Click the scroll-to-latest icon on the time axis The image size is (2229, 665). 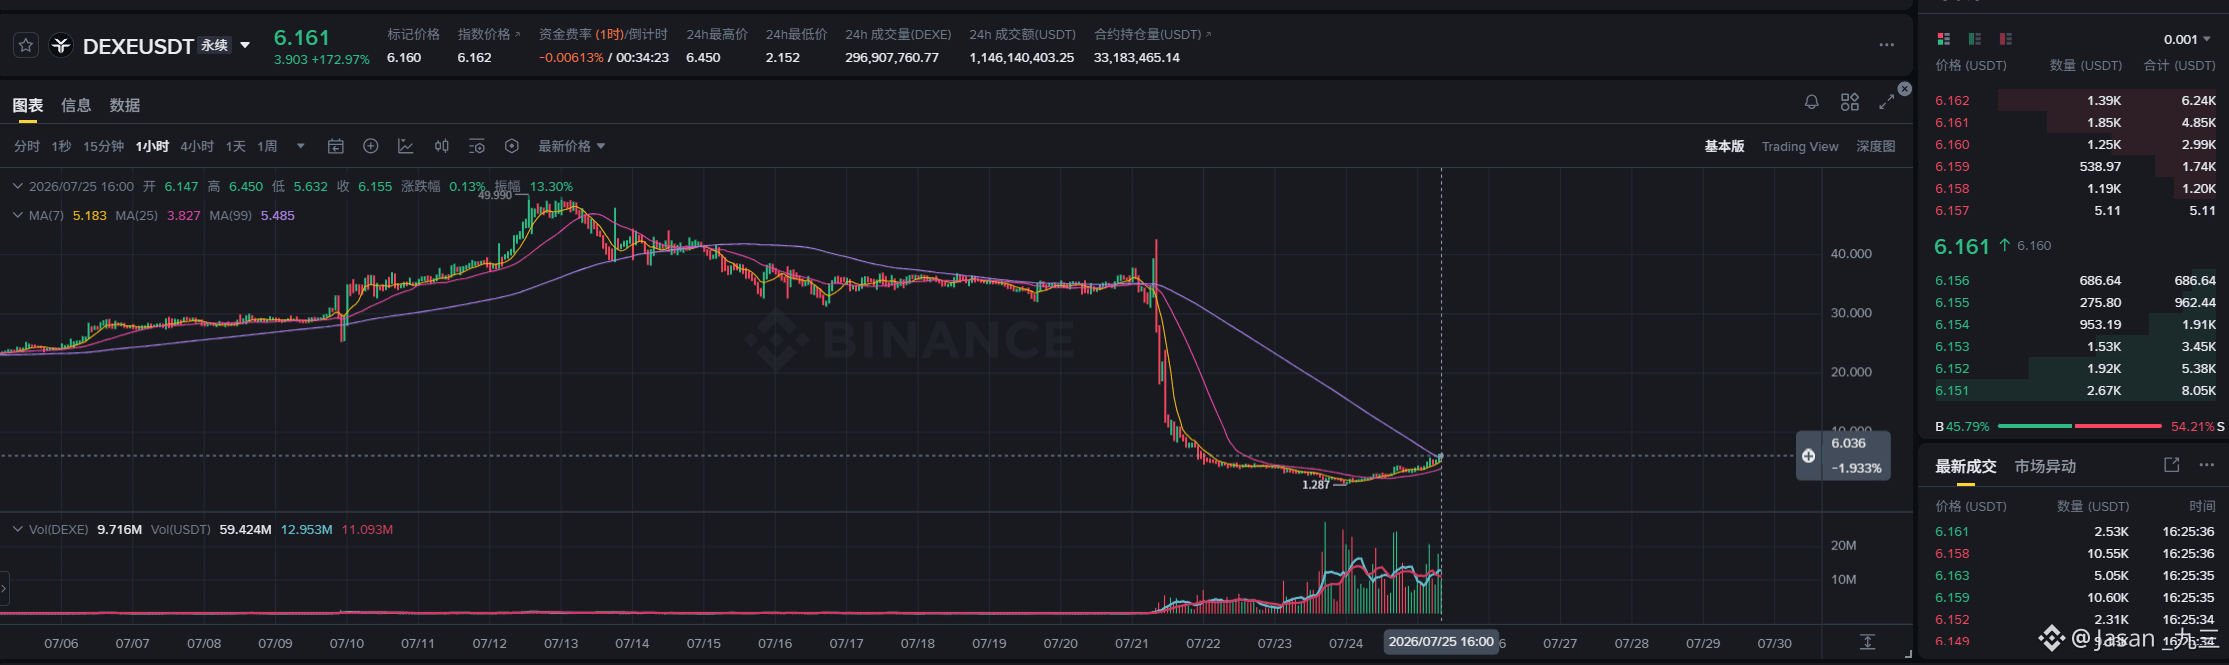[x=1867, y=642]
